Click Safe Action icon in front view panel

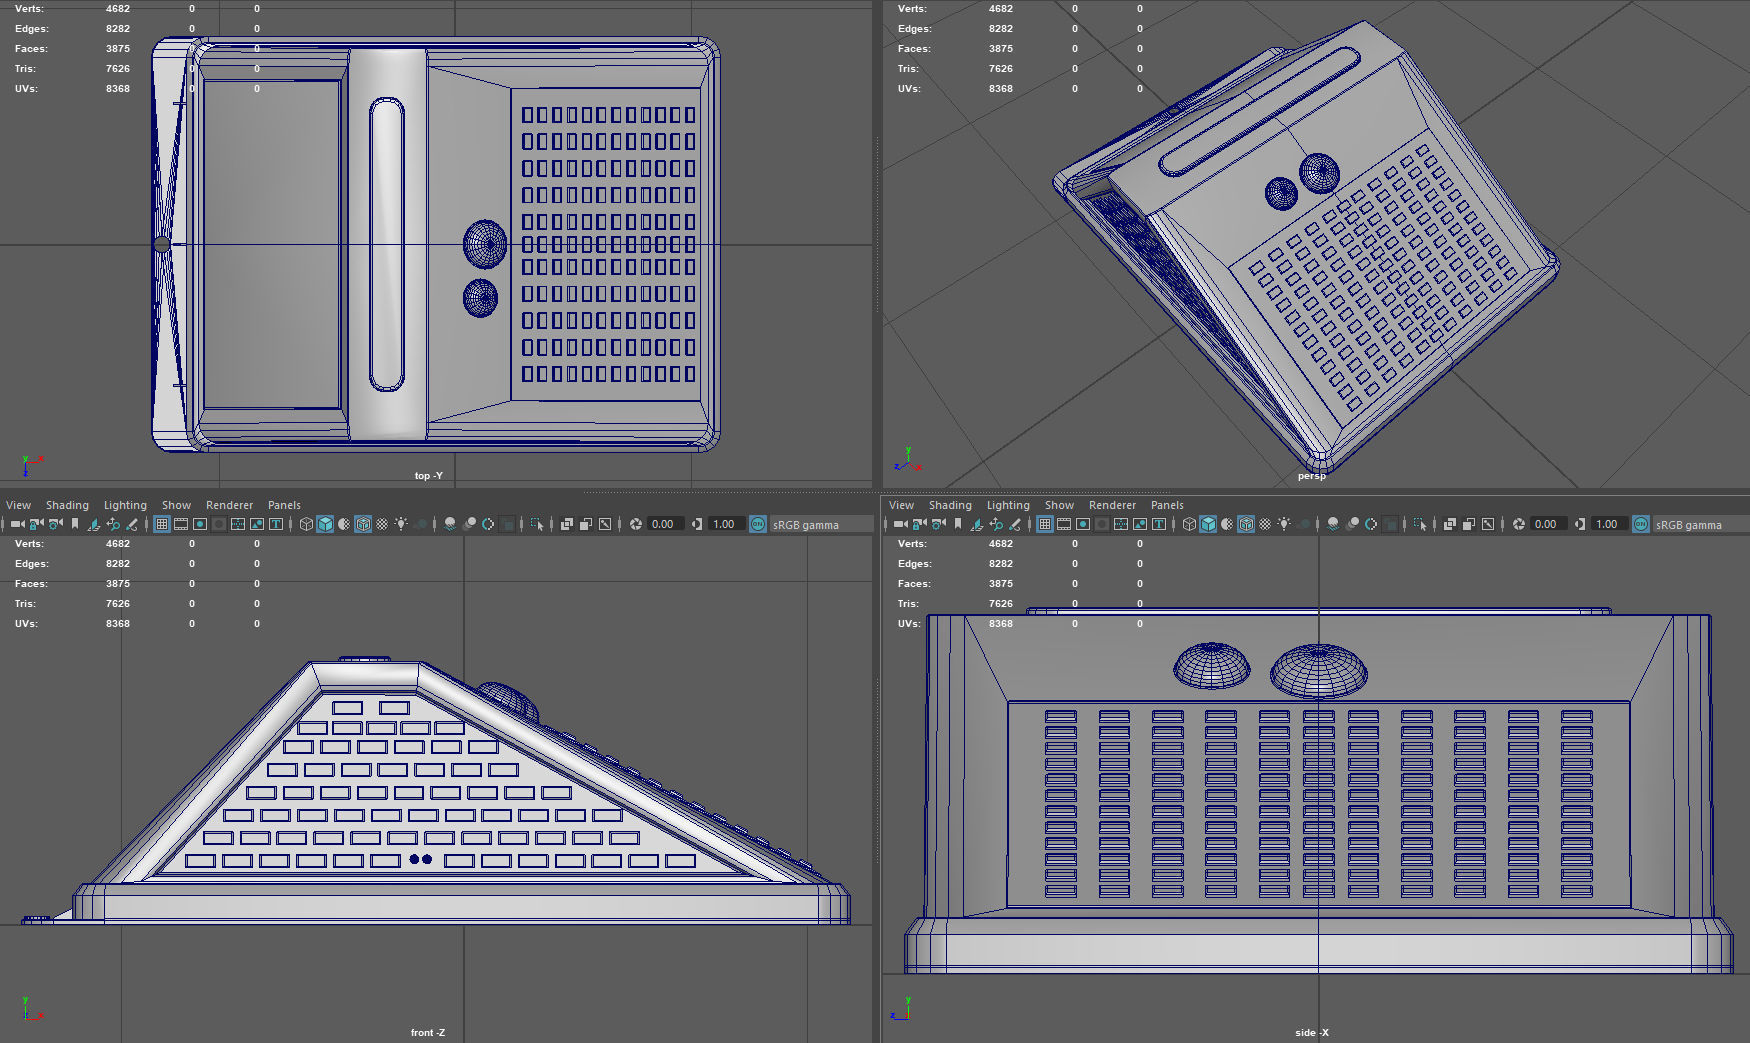257,524
